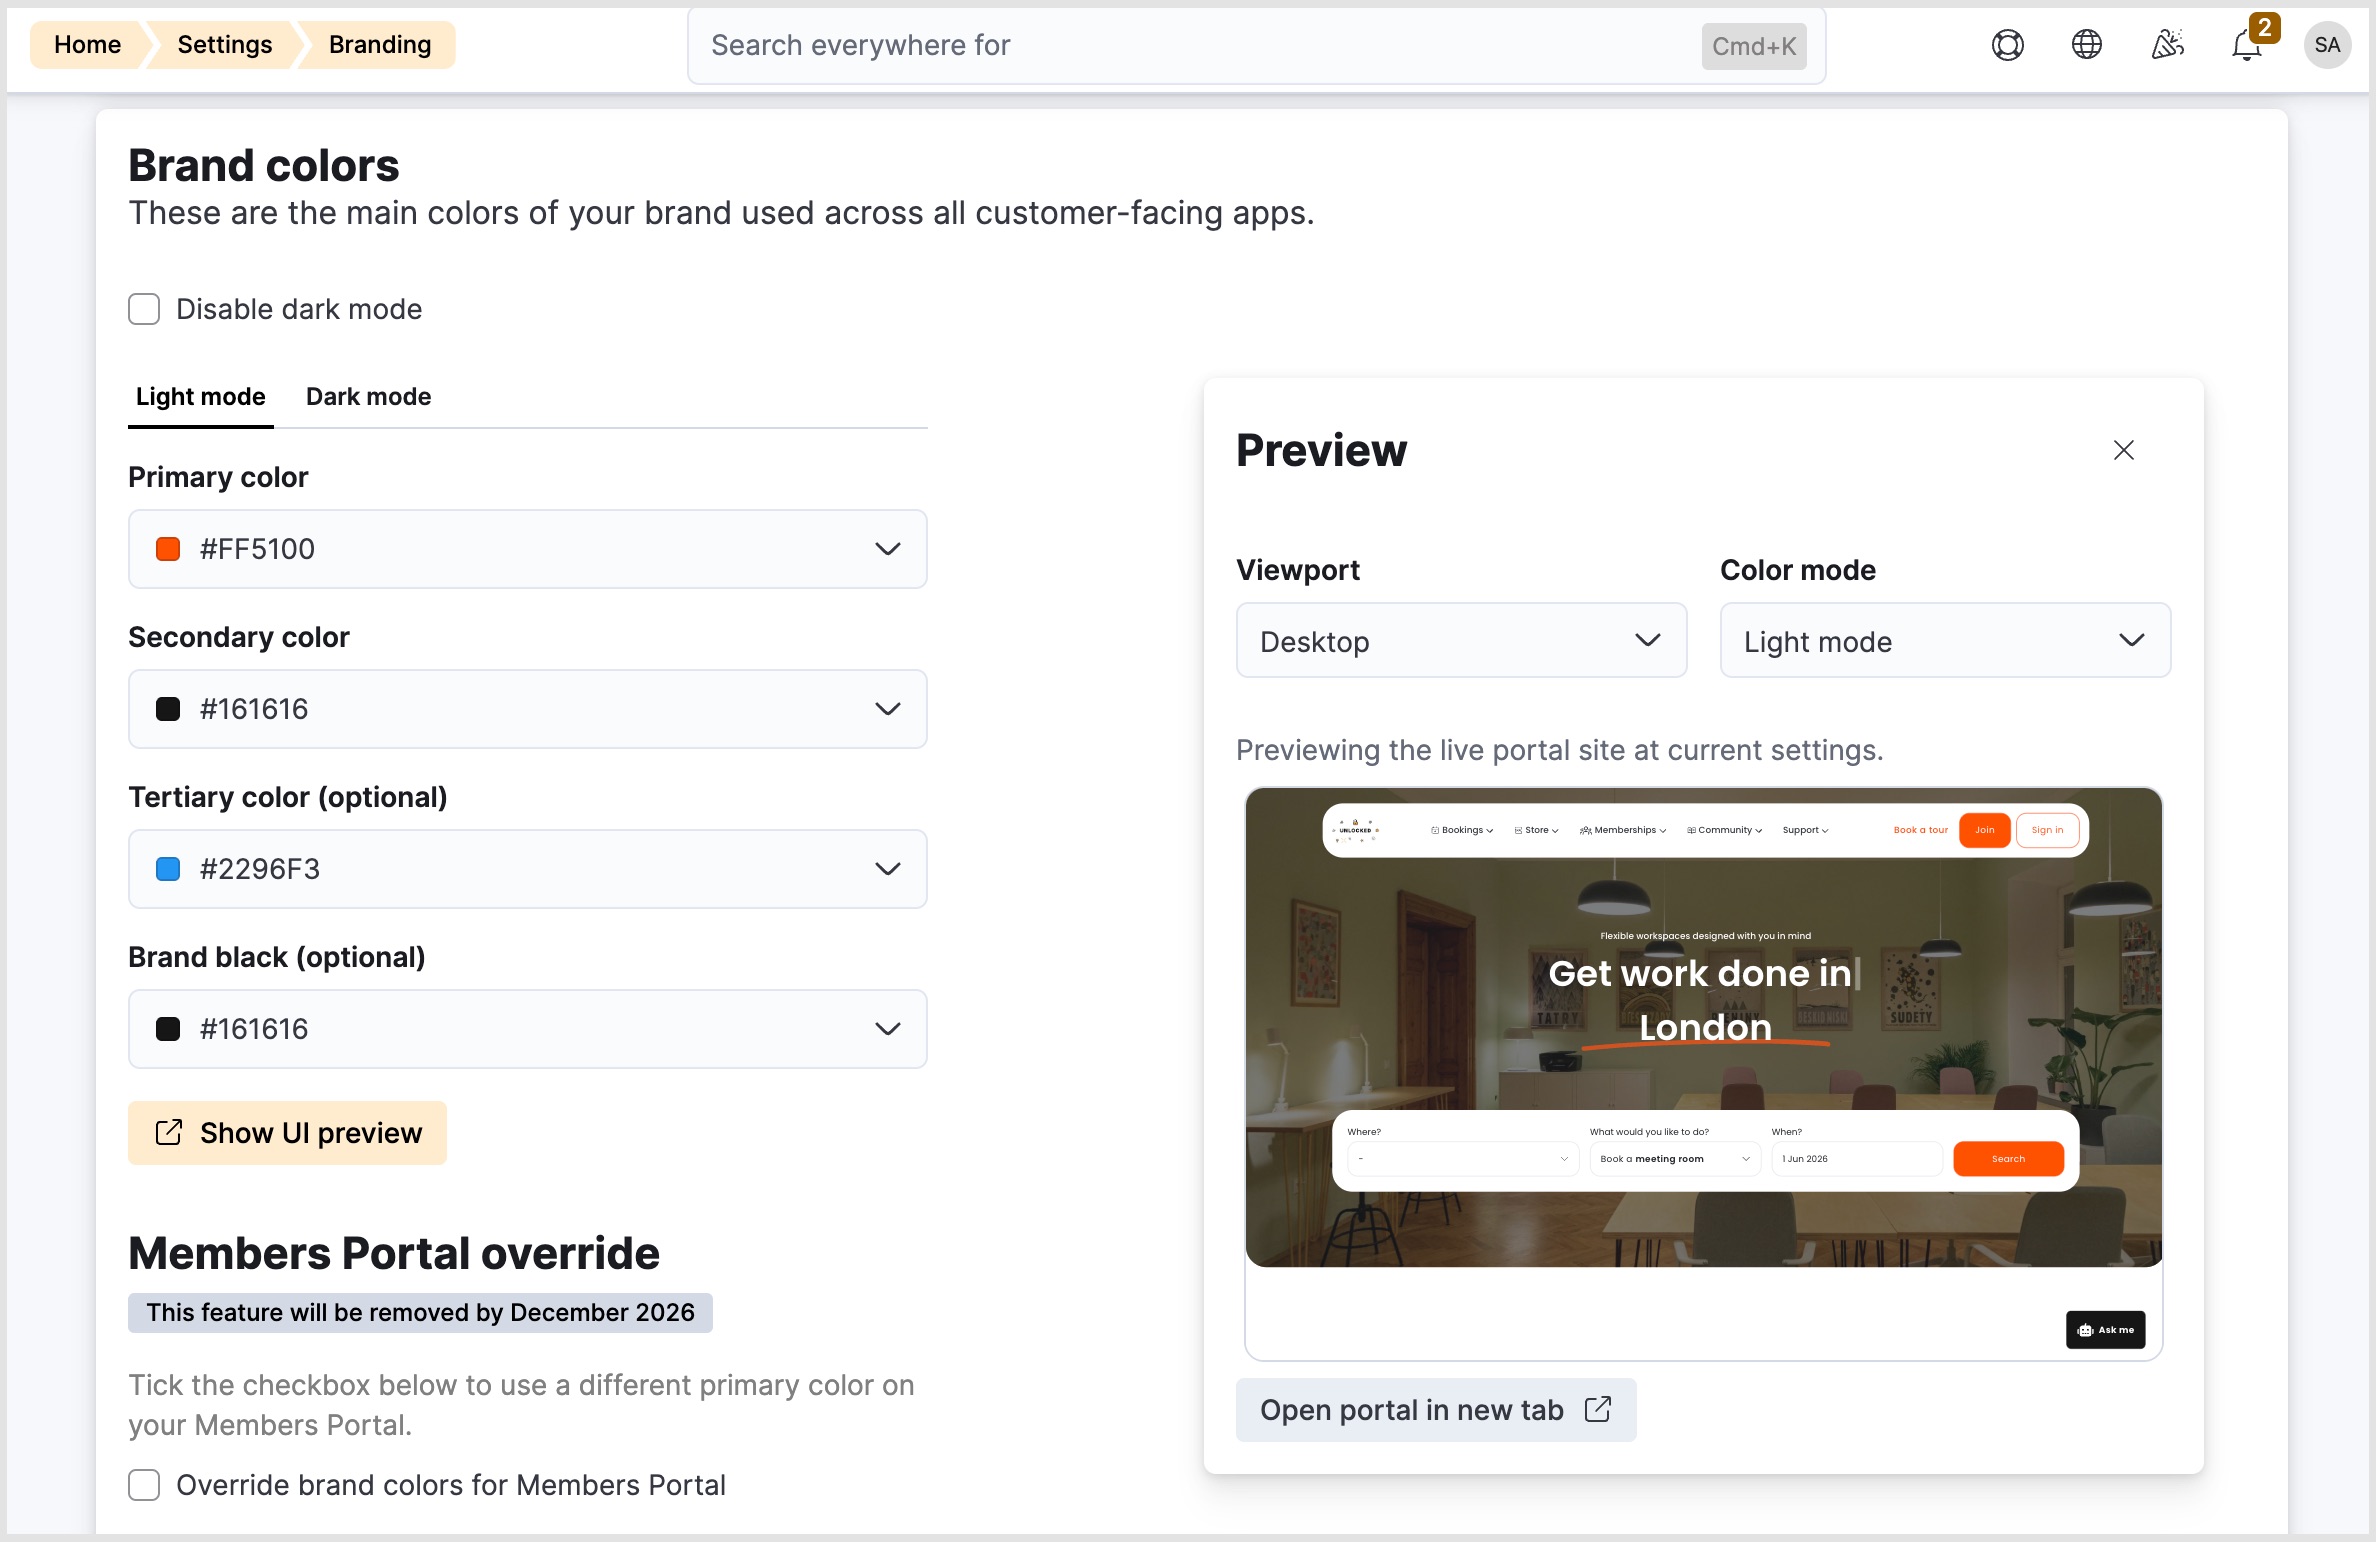
Task: Select Branding breadcrumb
Action: 380,45
